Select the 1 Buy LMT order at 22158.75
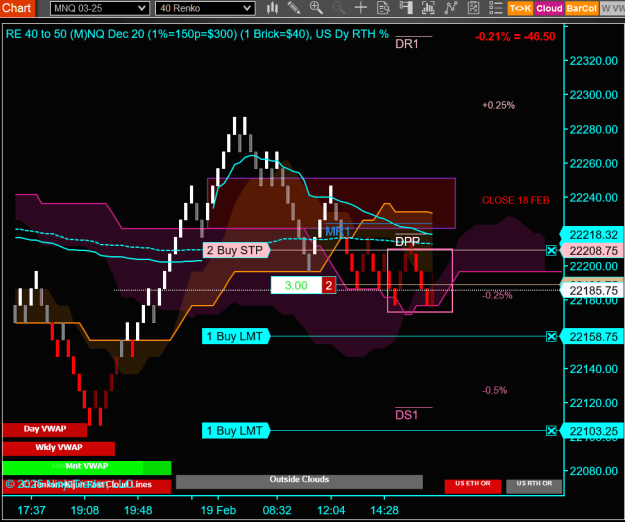The height and width of the screenshot is (522, 625). [x=235, y=336]
